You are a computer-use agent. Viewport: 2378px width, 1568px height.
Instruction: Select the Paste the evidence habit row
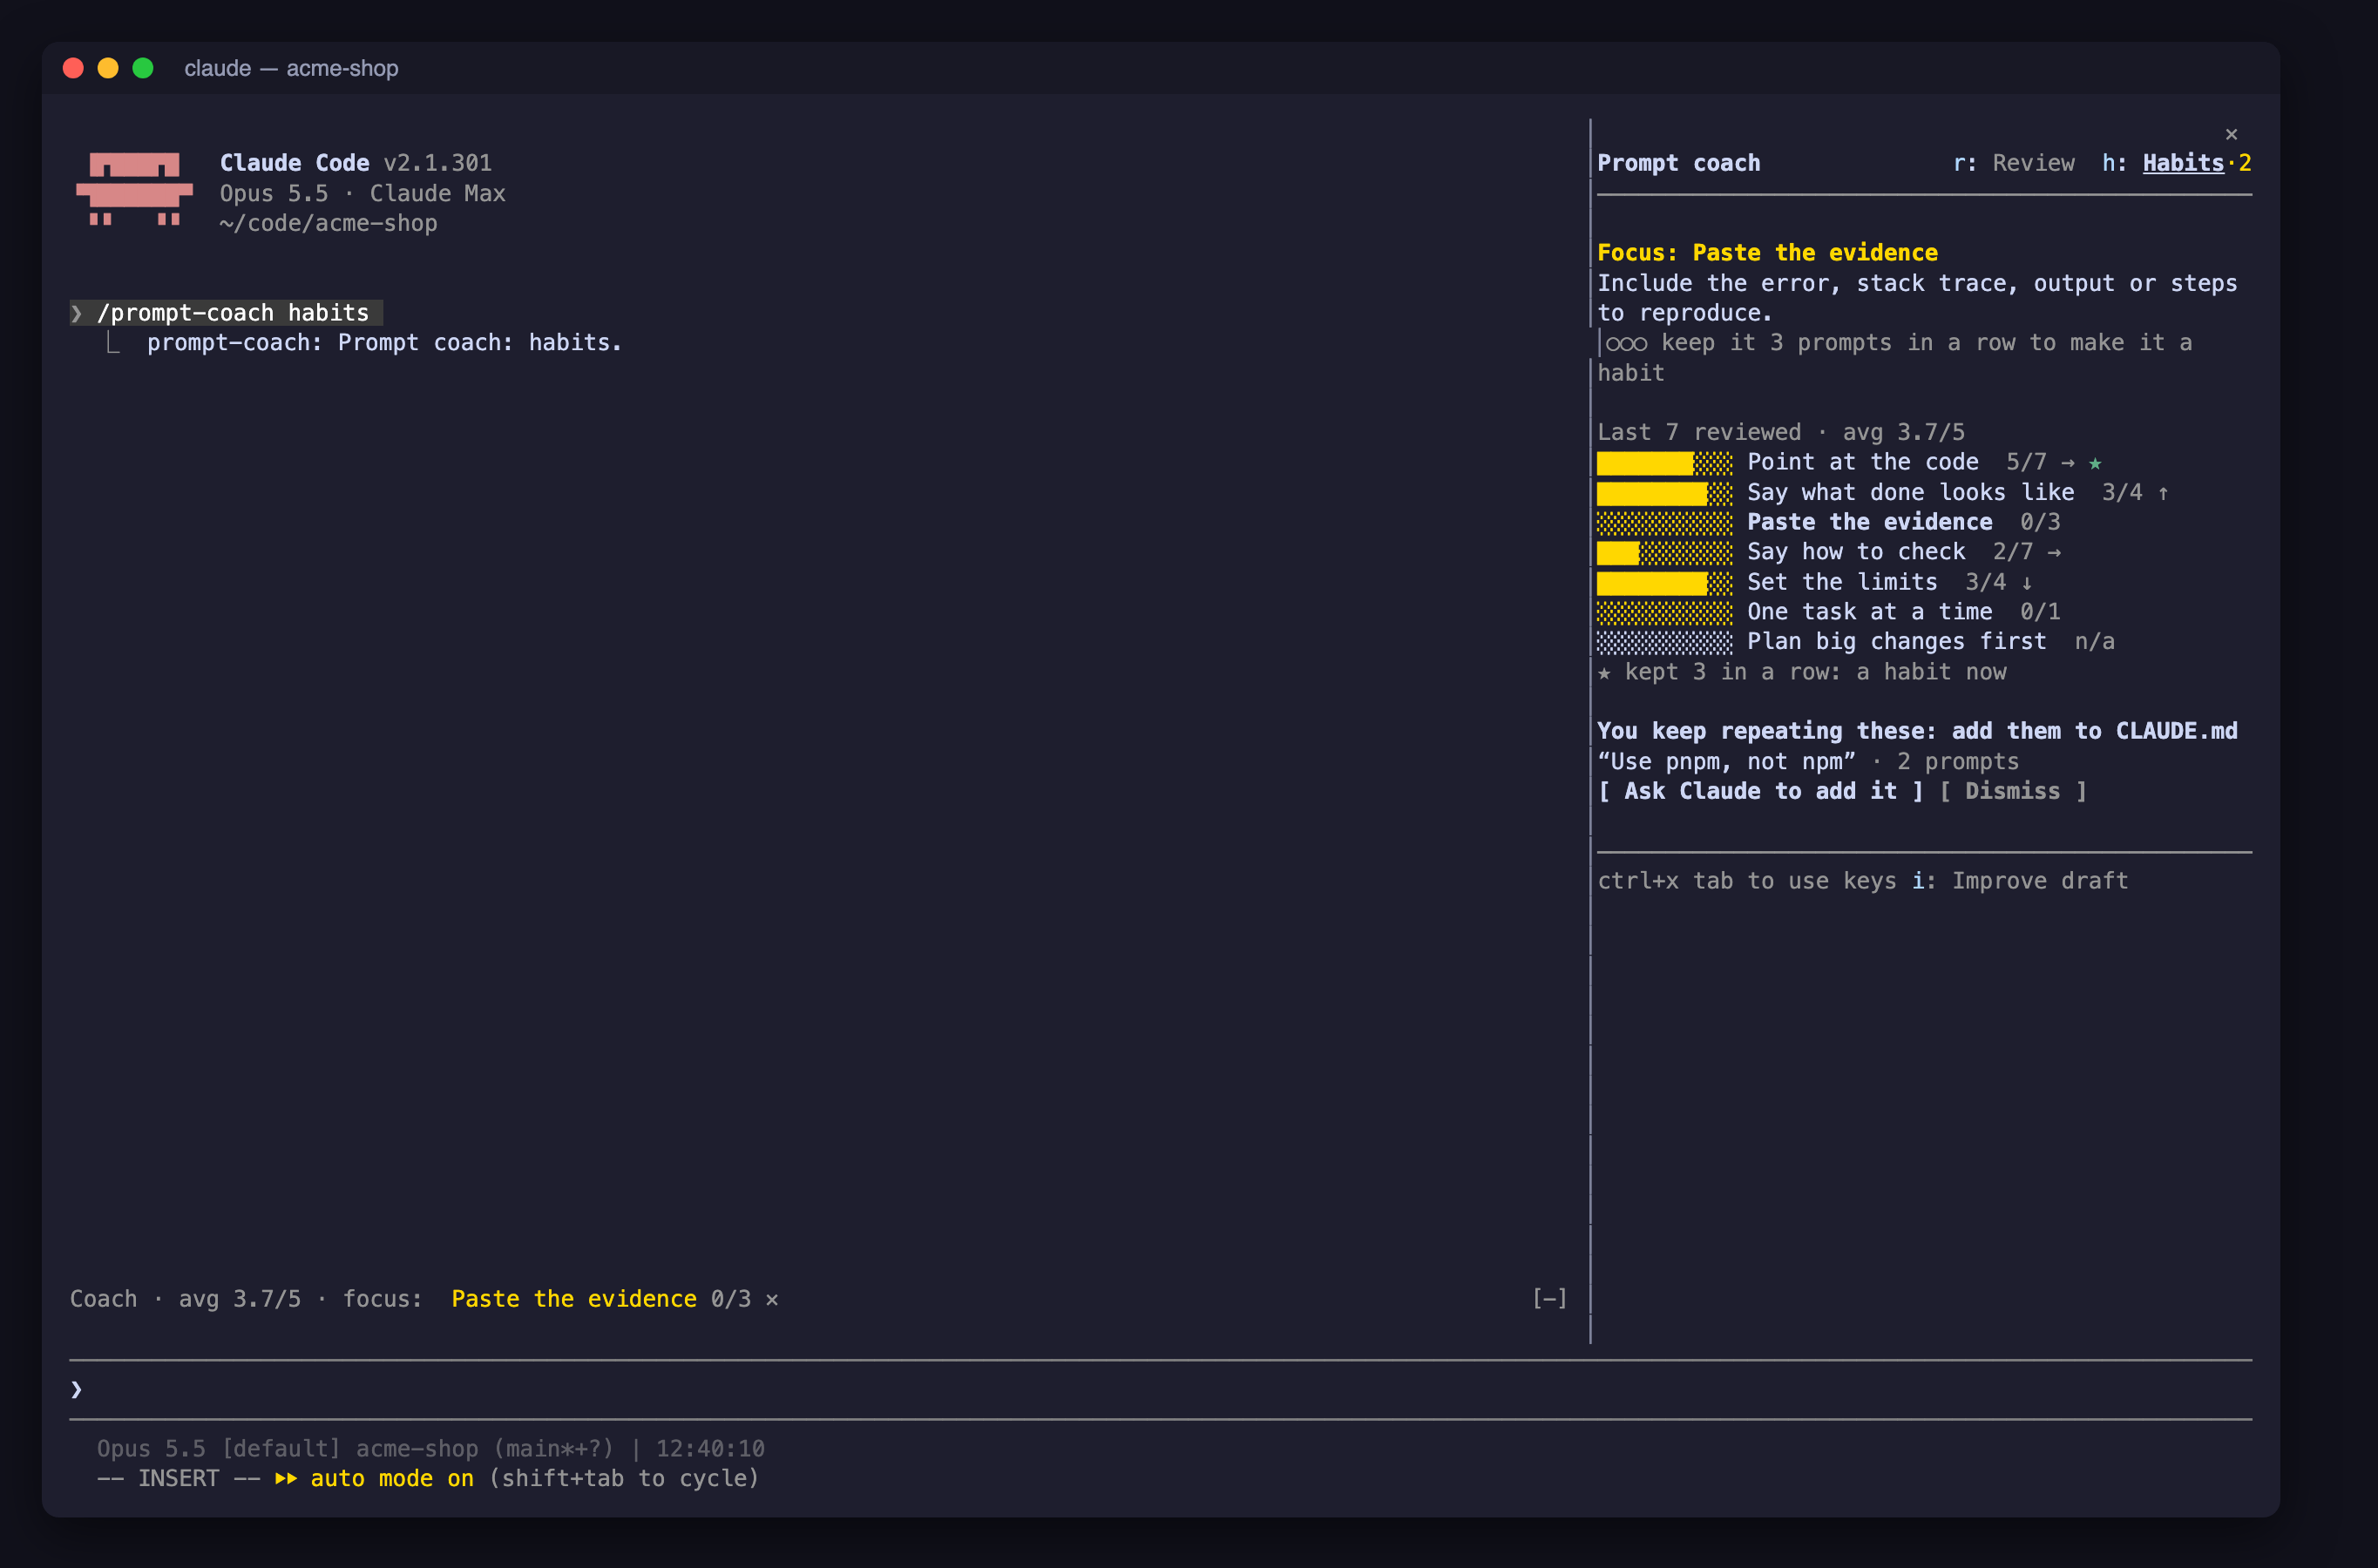click(1829, 522)
